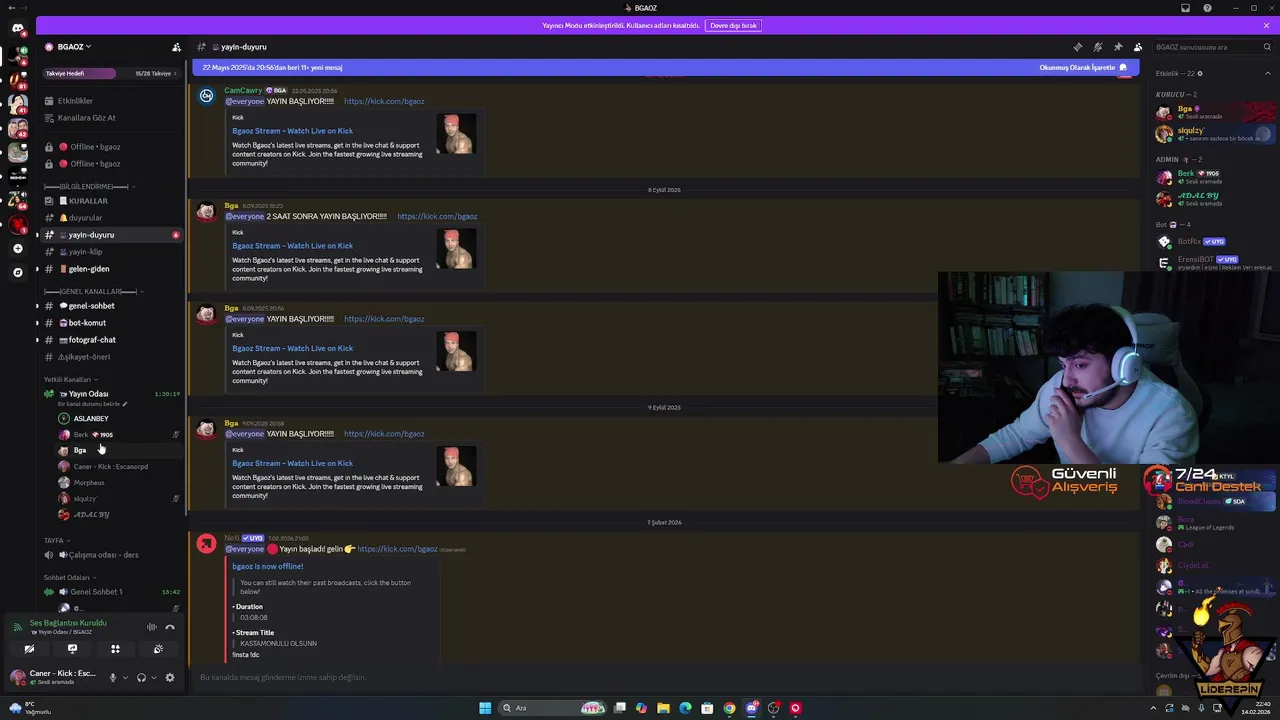Toggle headphone deafen in user panel

pos(141,678)
